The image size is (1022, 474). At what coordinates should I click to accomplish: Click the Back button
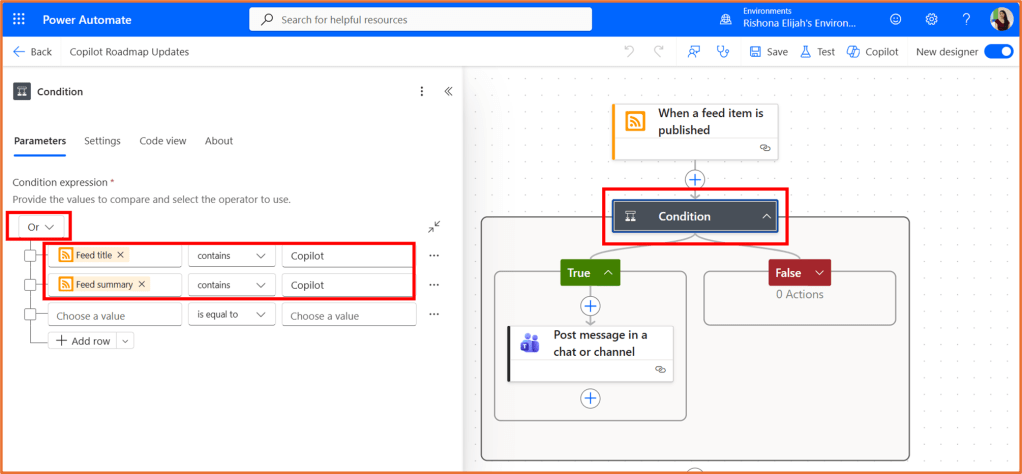[32, 52]
